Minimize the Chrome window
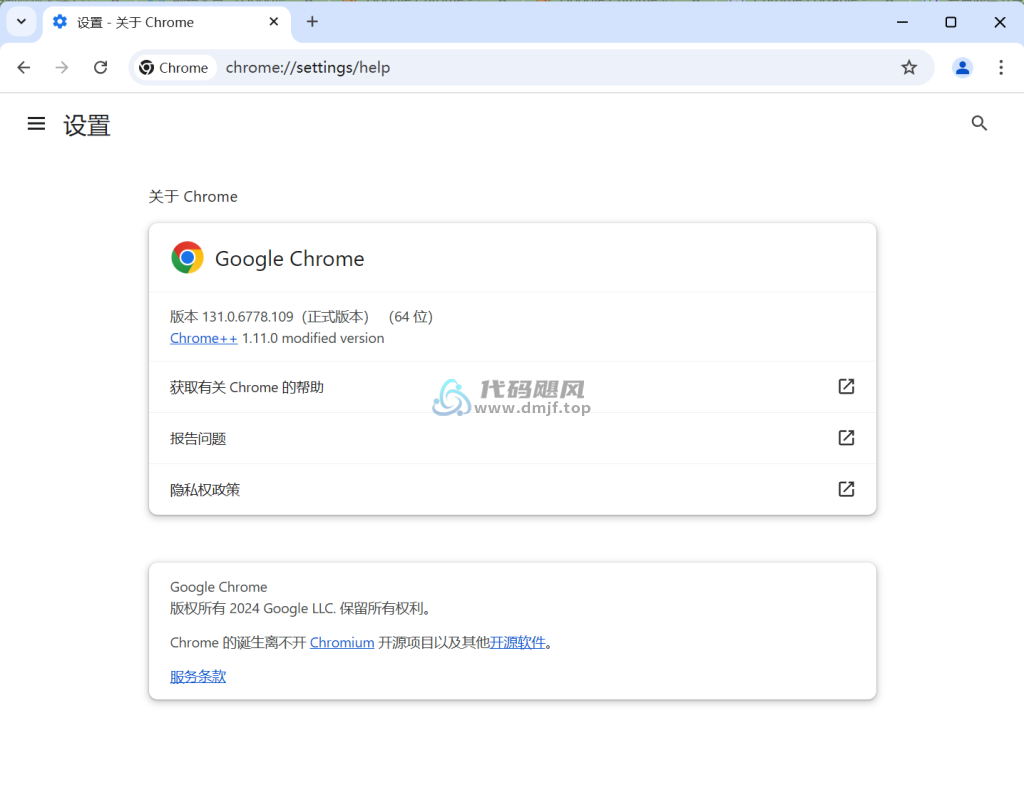Screen dimensions: 1024x795 [903, 22]
